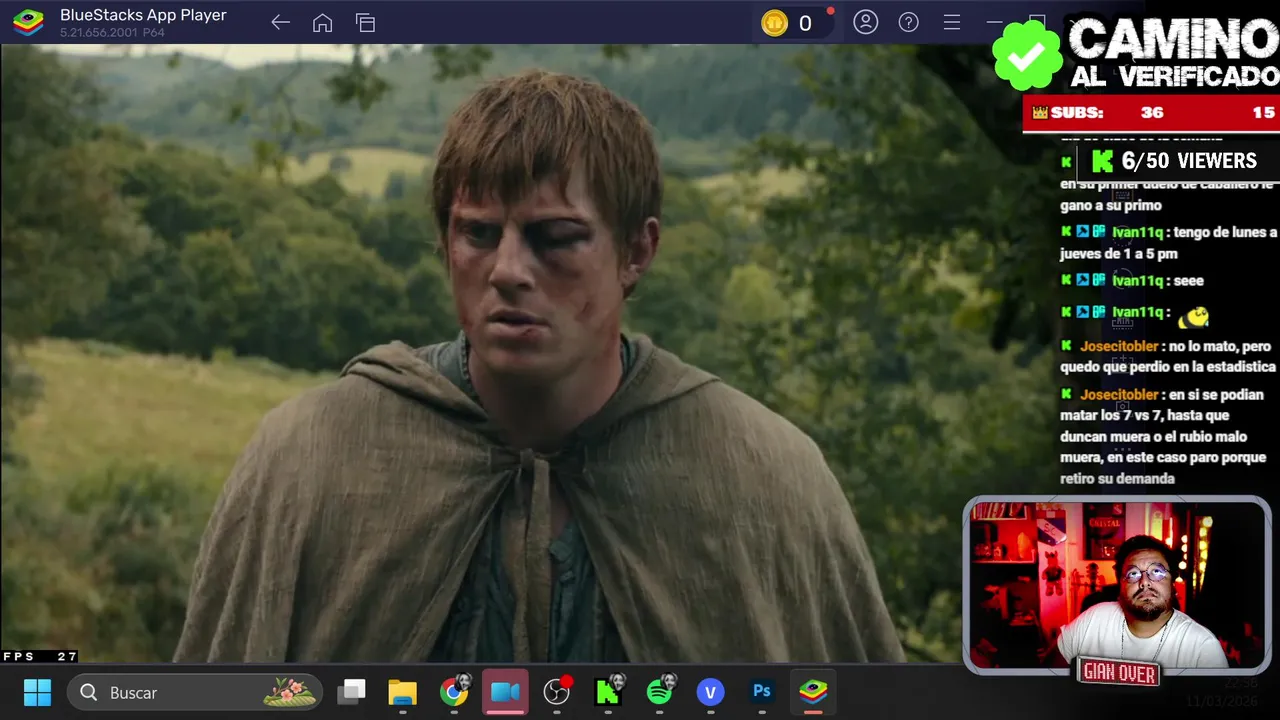Open the BlueStacks home screen icon
Viewport: 1280px width, 720px height.
coord(322,23)
